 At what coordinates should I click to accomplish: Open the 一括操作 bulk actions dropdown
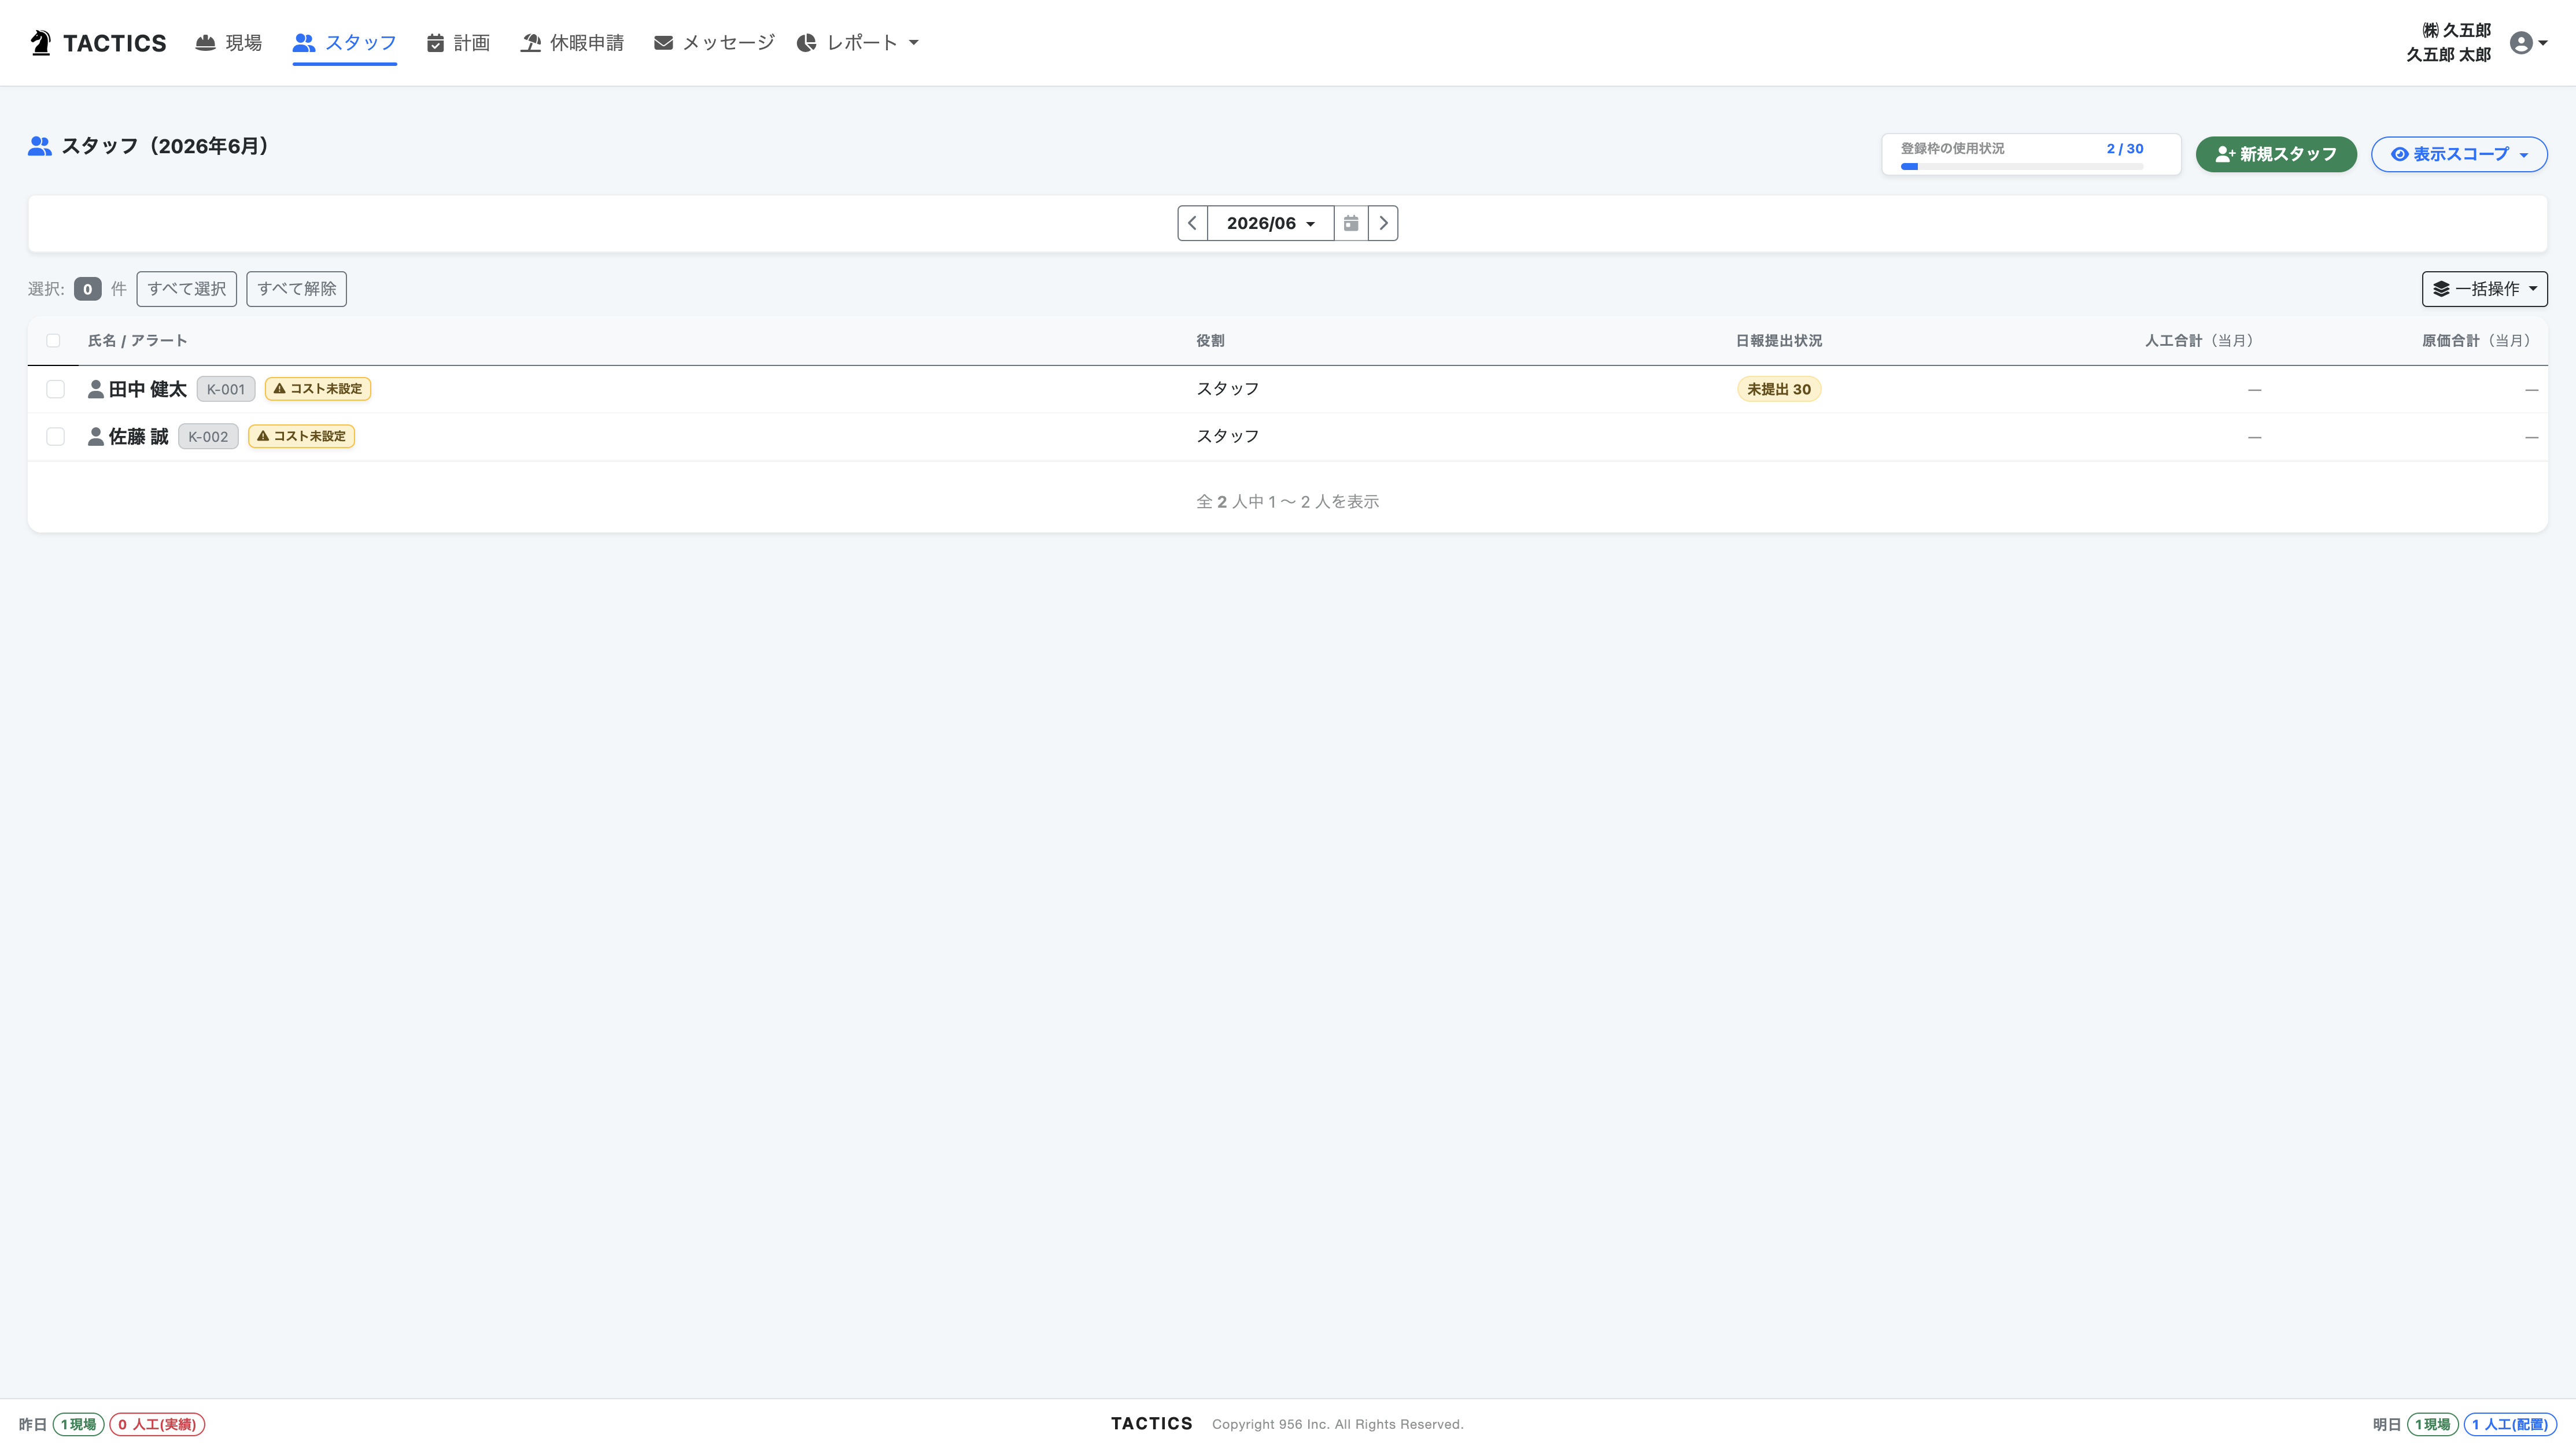click(2484, 289)
